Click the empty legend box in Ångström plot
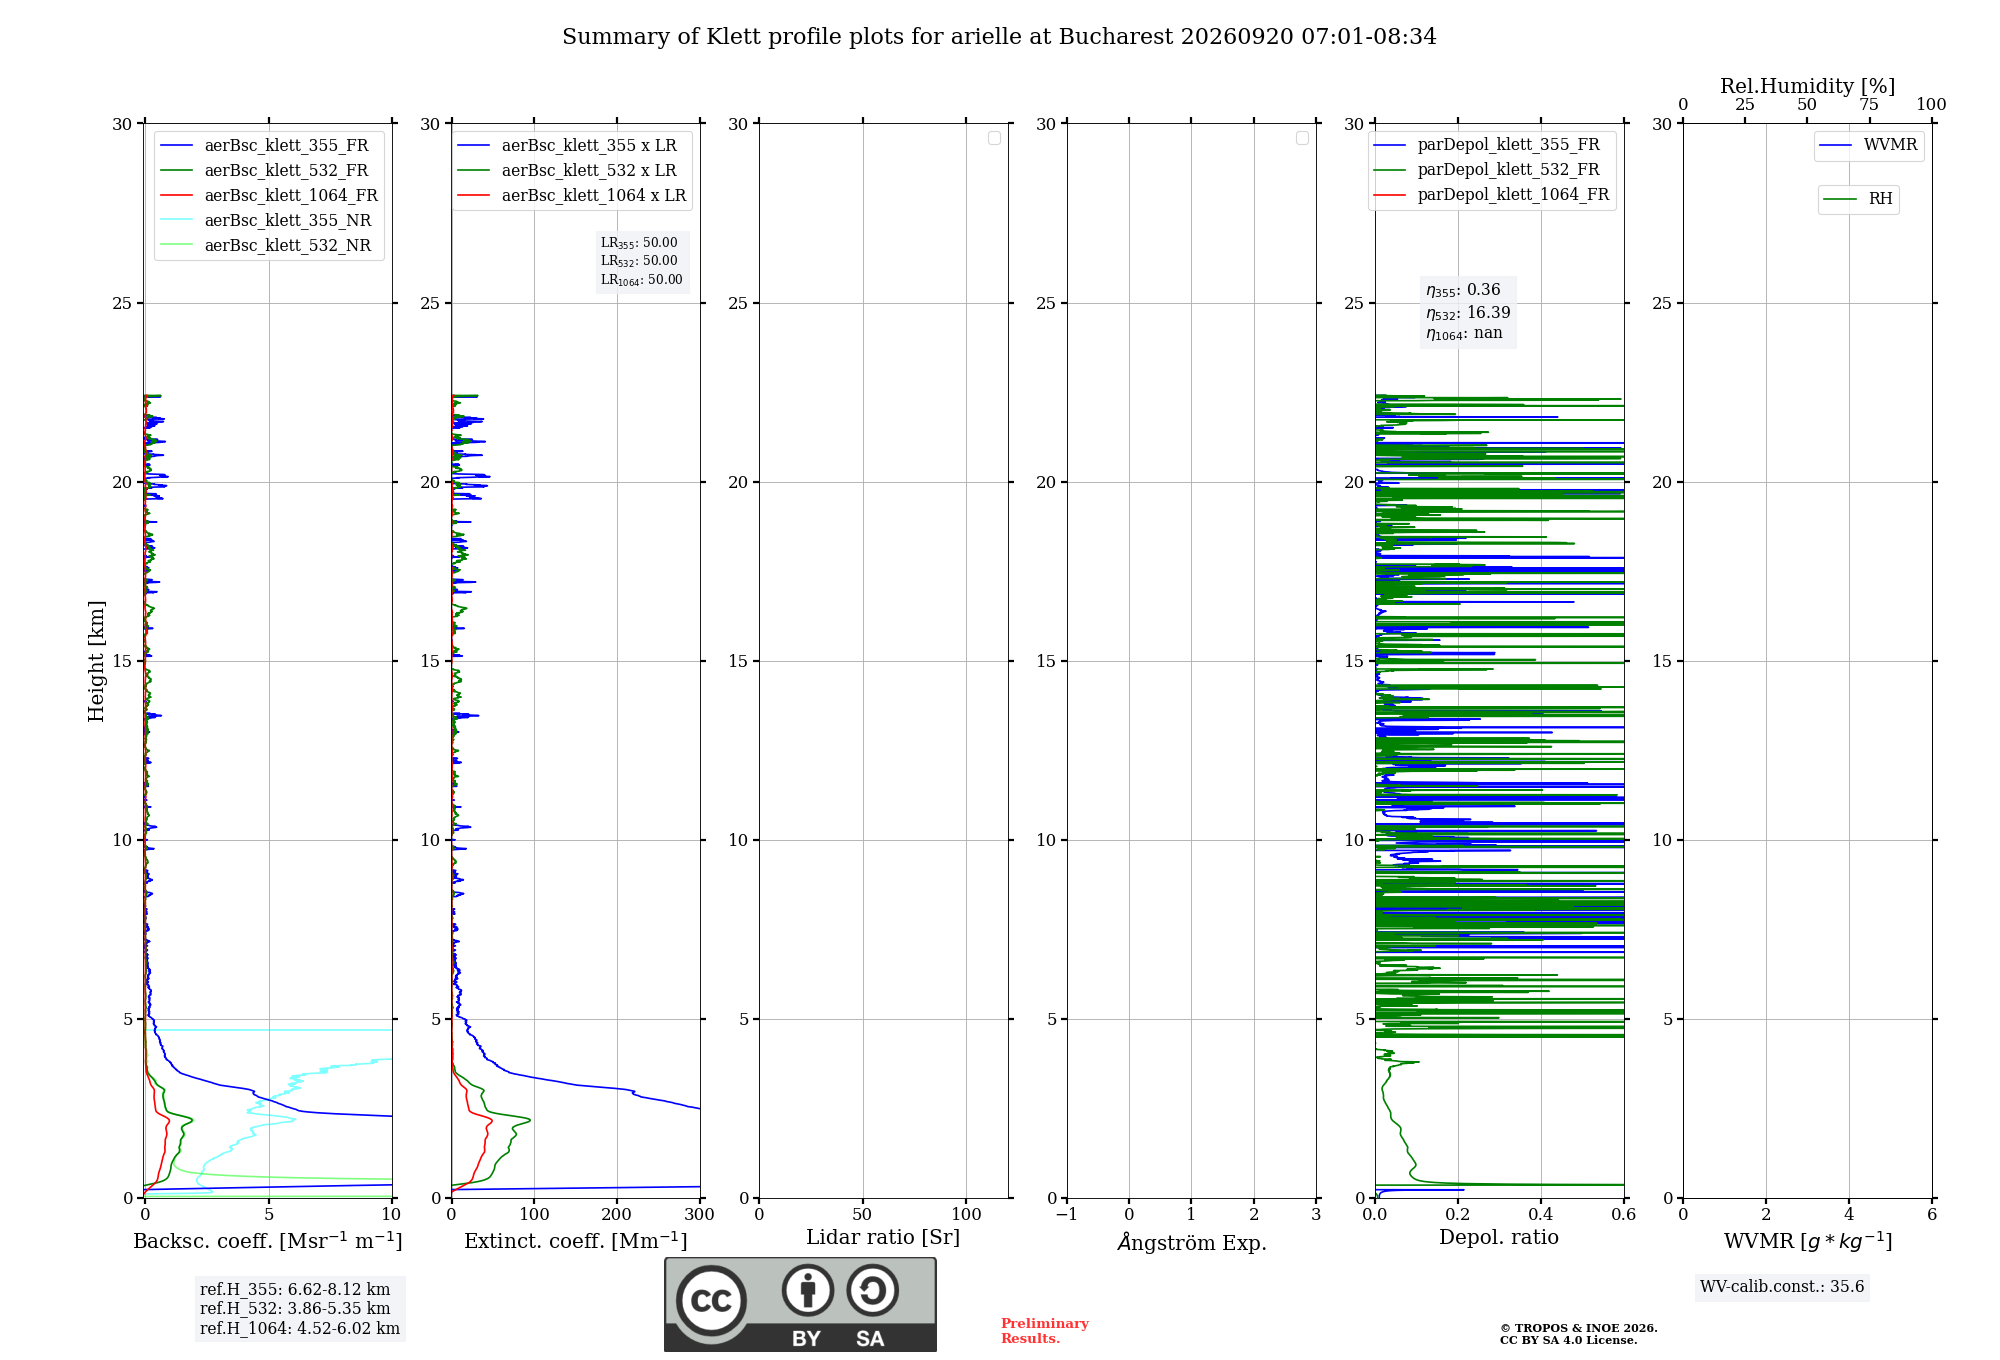Screen dimensions: 2000x1360 point(1302,138)
